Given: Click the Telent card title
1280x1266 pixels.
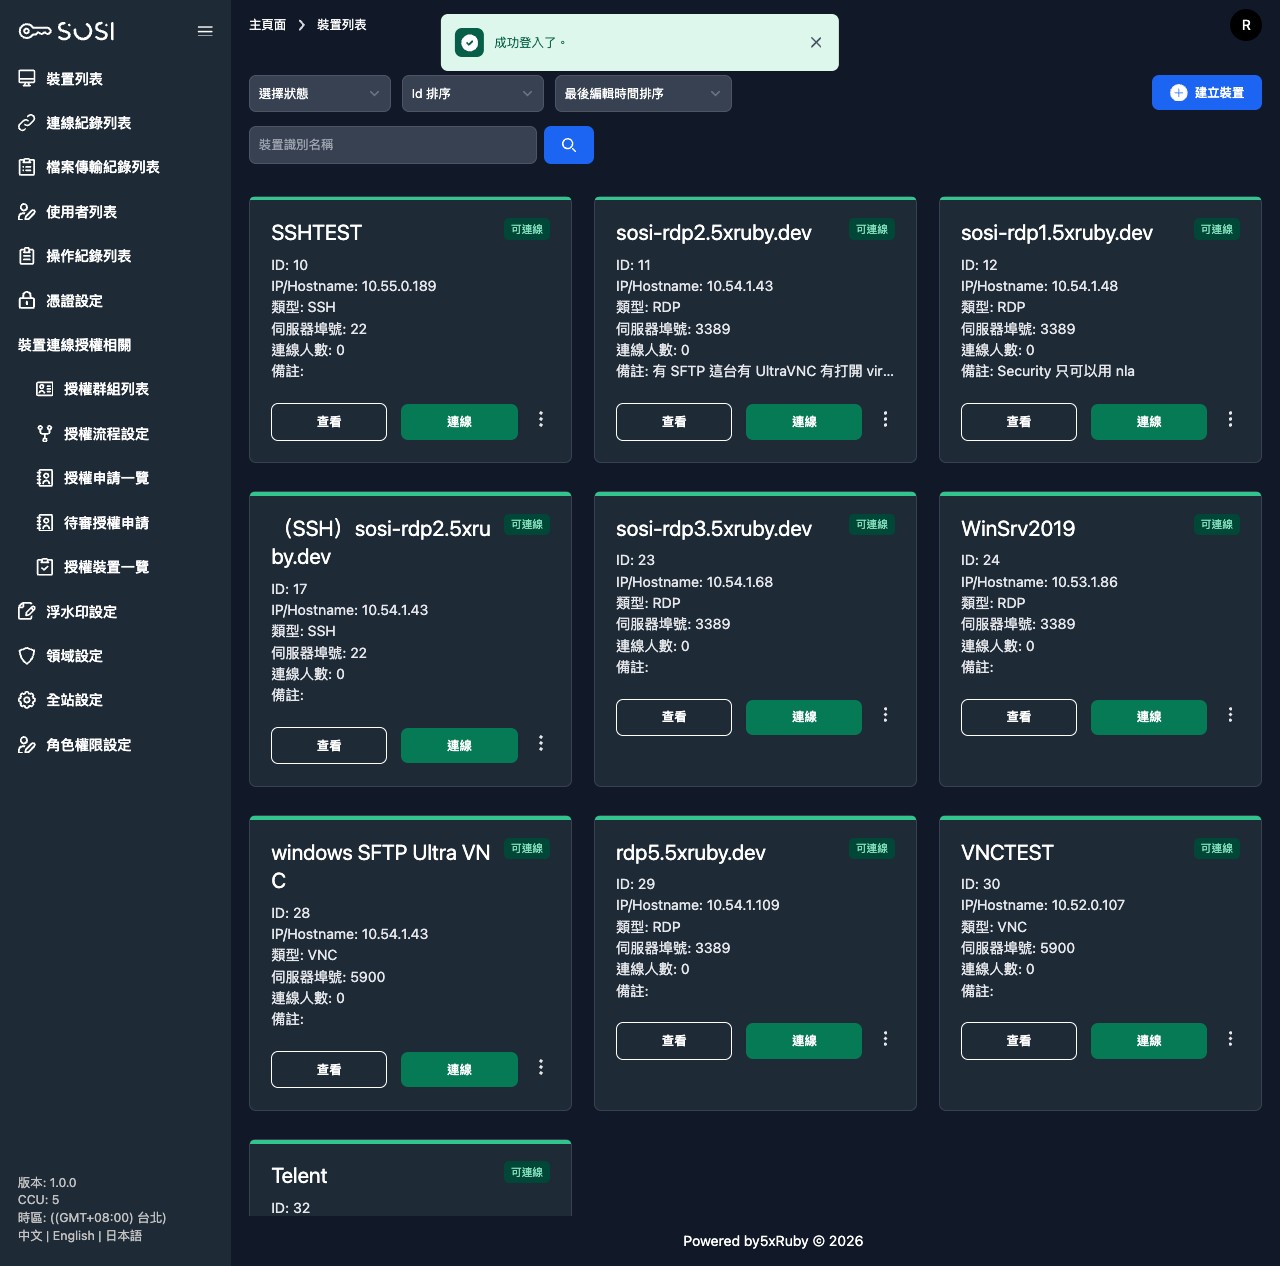Looking at the screenshot, I should 299,1176.
